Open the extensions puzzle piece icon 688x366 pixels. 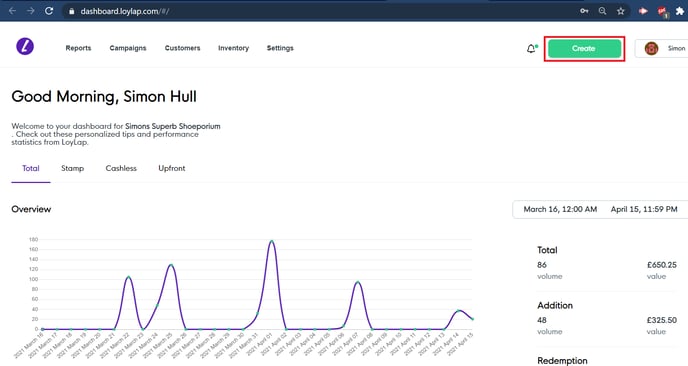pos(680,11)
